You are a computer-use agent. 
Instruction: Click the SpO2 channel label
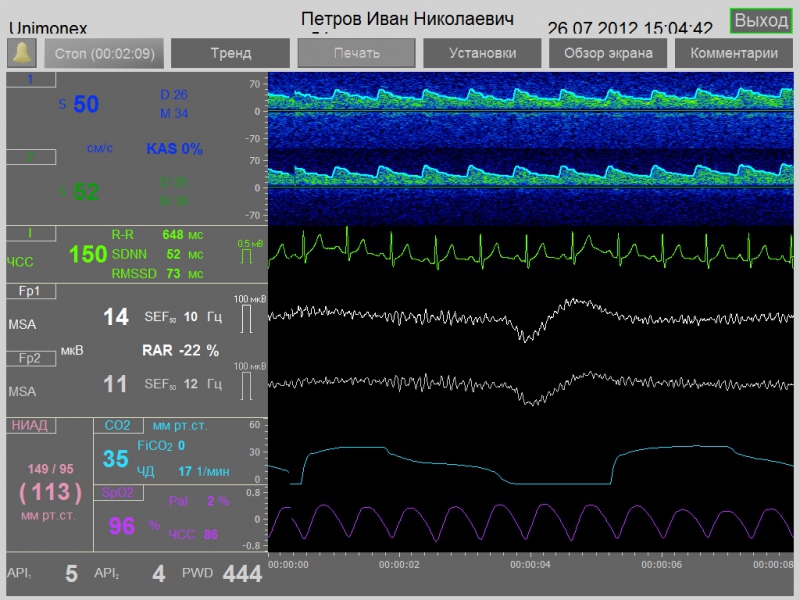[x=117, y=492]
